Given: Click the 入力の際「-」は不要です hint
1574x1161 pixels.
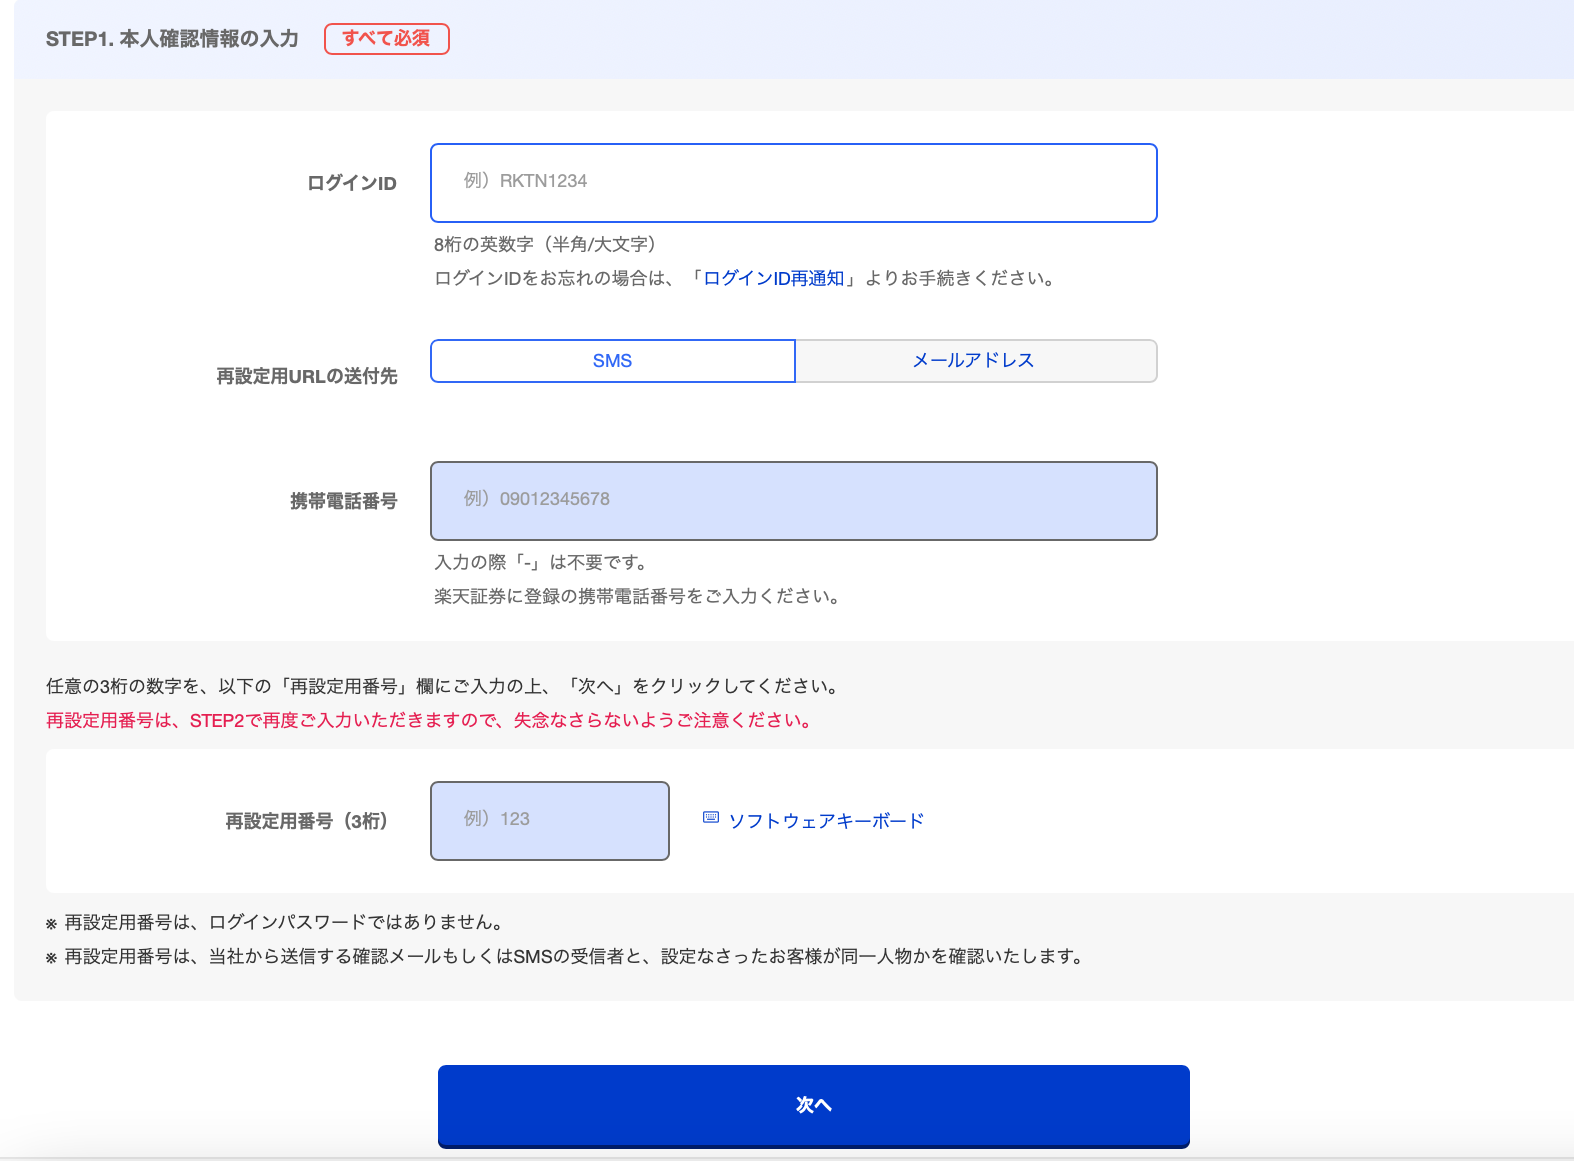Looking at the screenshot, I should pos(541,563).
